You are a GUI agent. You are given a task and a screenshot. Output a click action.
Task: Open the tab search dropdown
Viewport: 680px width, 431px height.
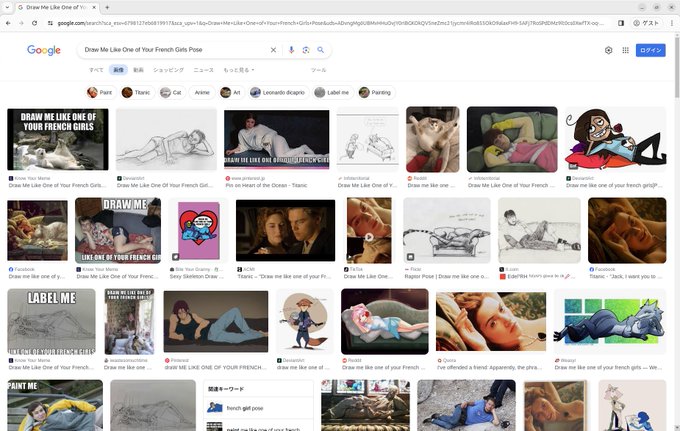click(7, 7)
